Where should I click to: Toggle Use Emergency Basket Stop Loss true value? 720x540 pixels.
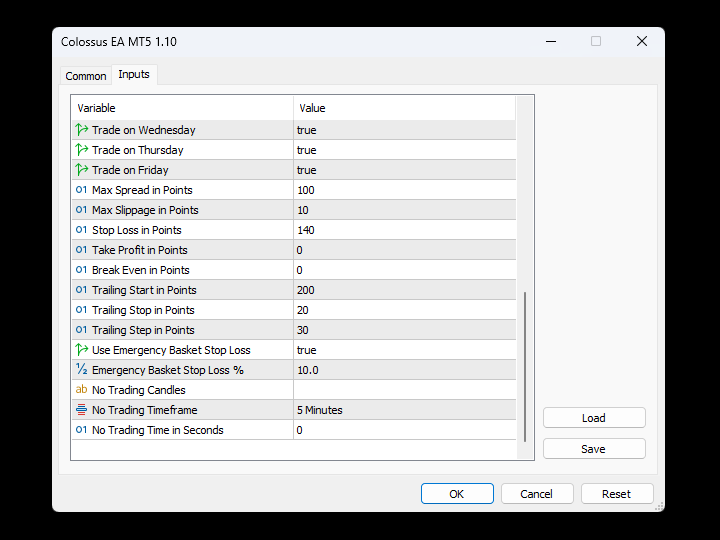click(x=405, y=350)
